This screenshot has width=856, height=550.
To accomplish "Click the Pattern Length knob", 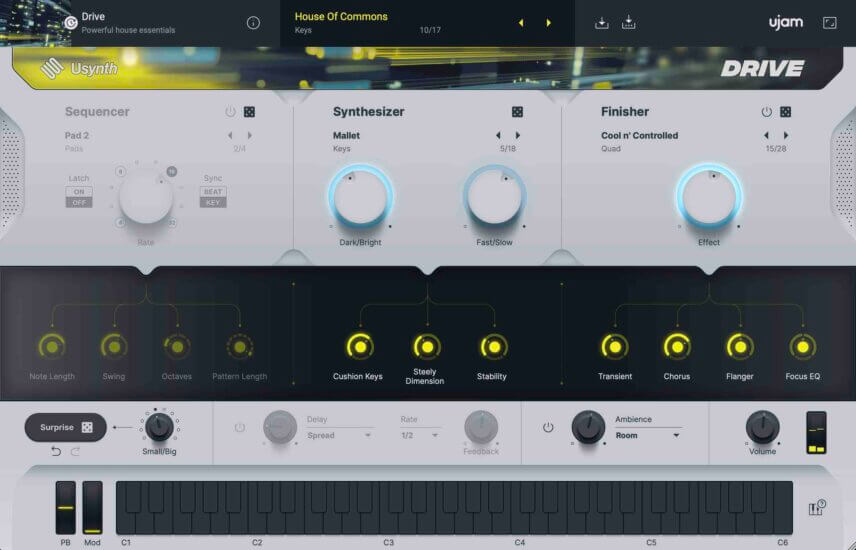I will click(240, 347).
